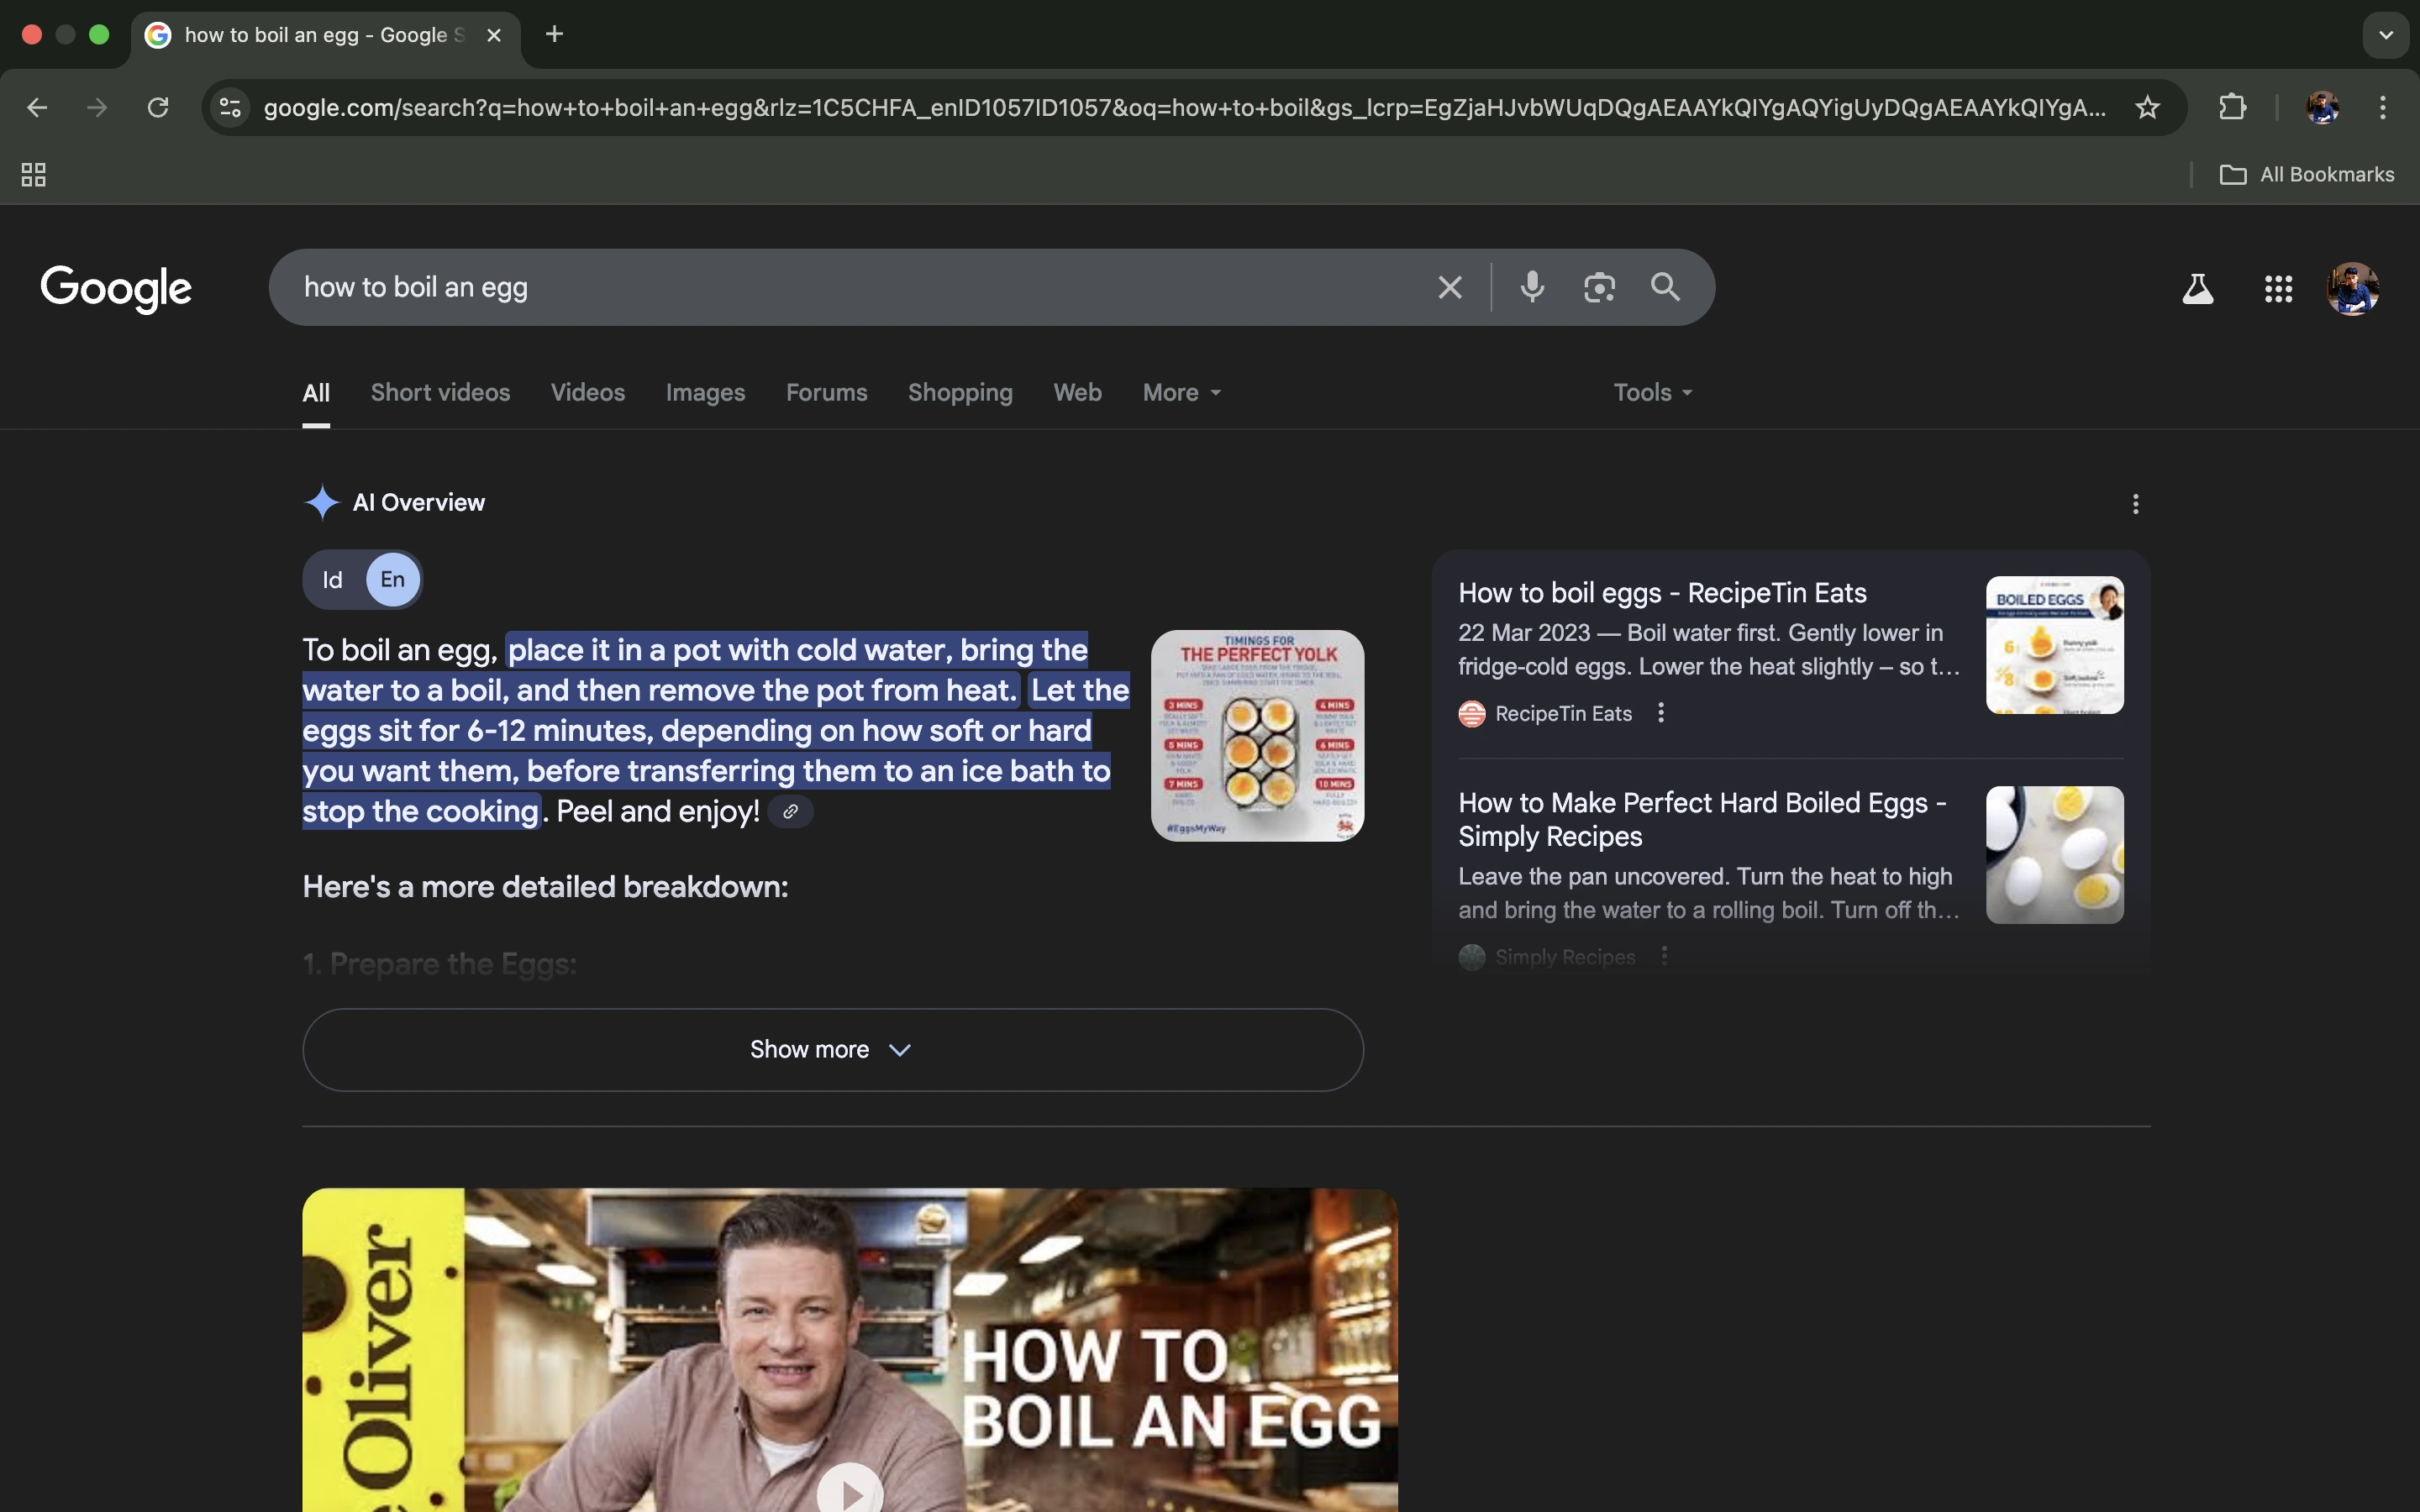This screenshot has height=1512, width=2420.
Task: Clear the search box text
Action: click(1450, 288)
